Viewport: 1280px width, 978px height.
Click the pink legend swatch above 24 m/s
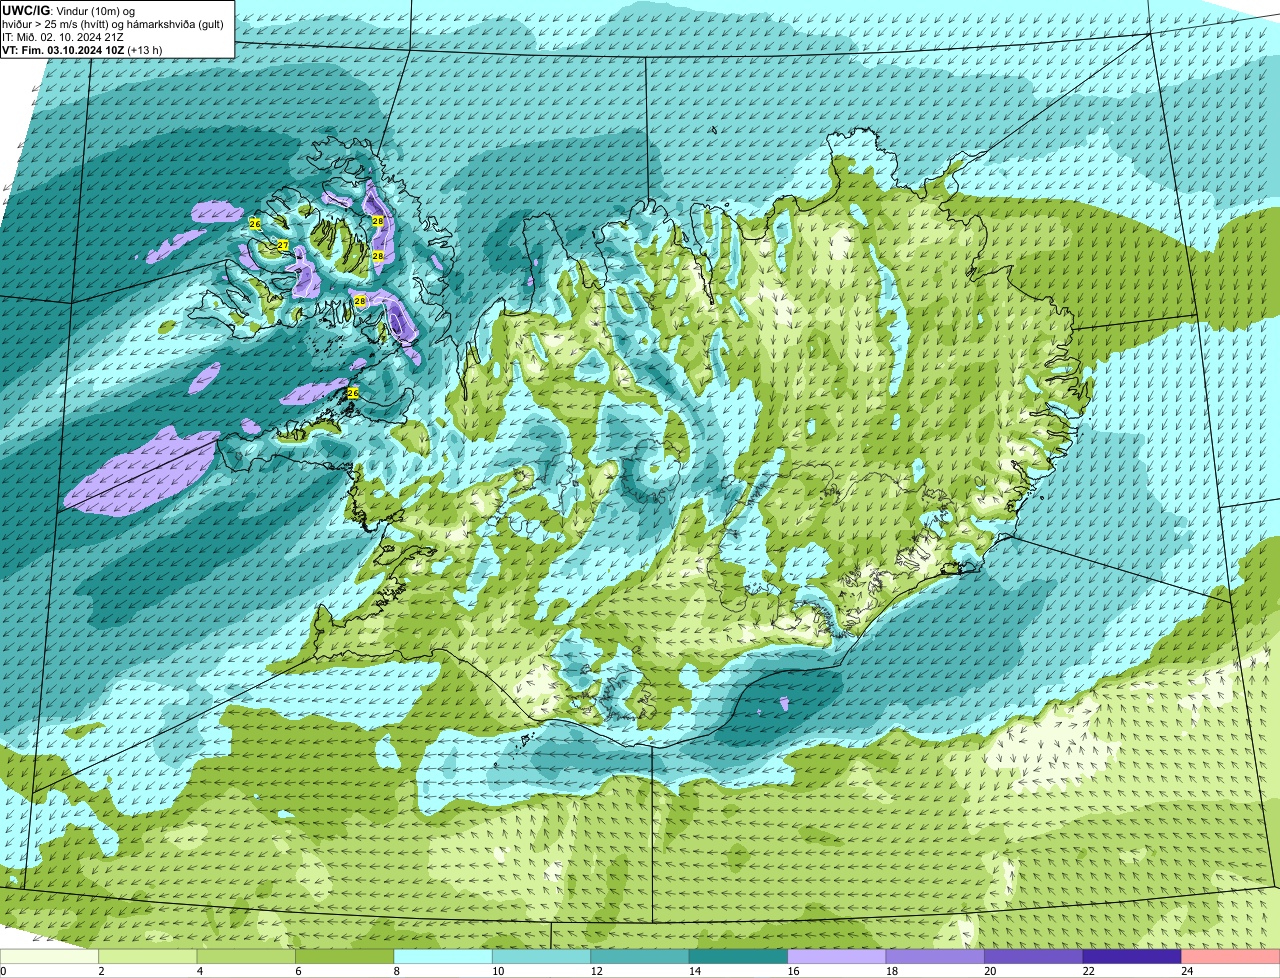point(1231,956)
